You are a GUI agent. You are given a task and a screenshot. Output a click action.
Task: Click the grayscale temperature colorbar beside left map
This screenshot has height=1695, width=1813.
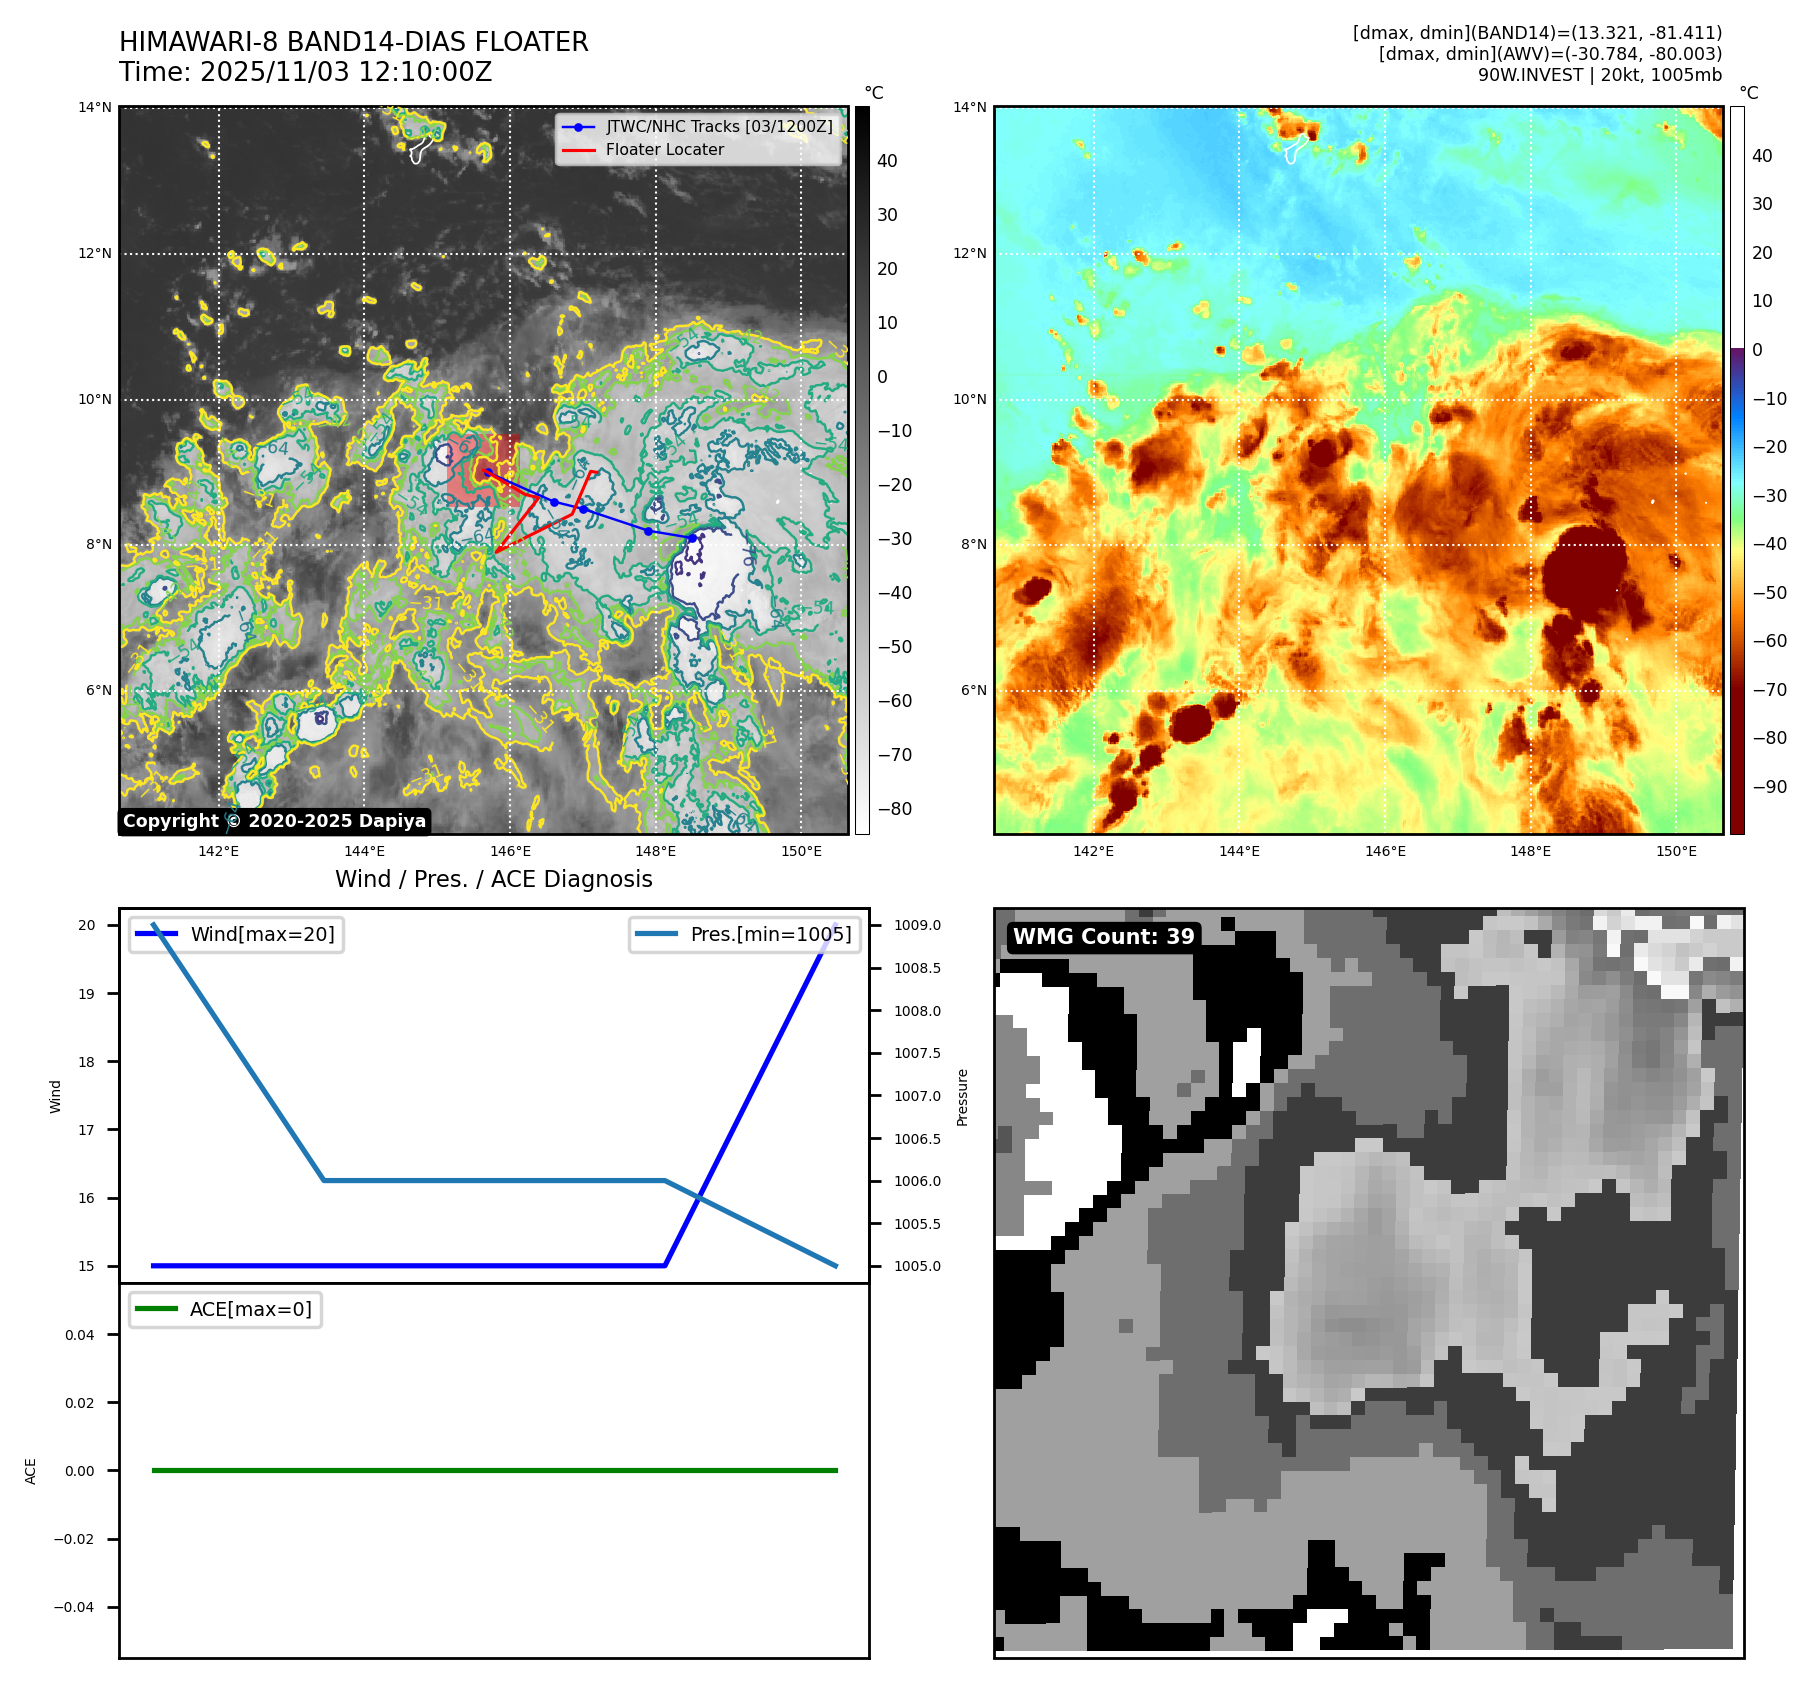pos(862,470)
